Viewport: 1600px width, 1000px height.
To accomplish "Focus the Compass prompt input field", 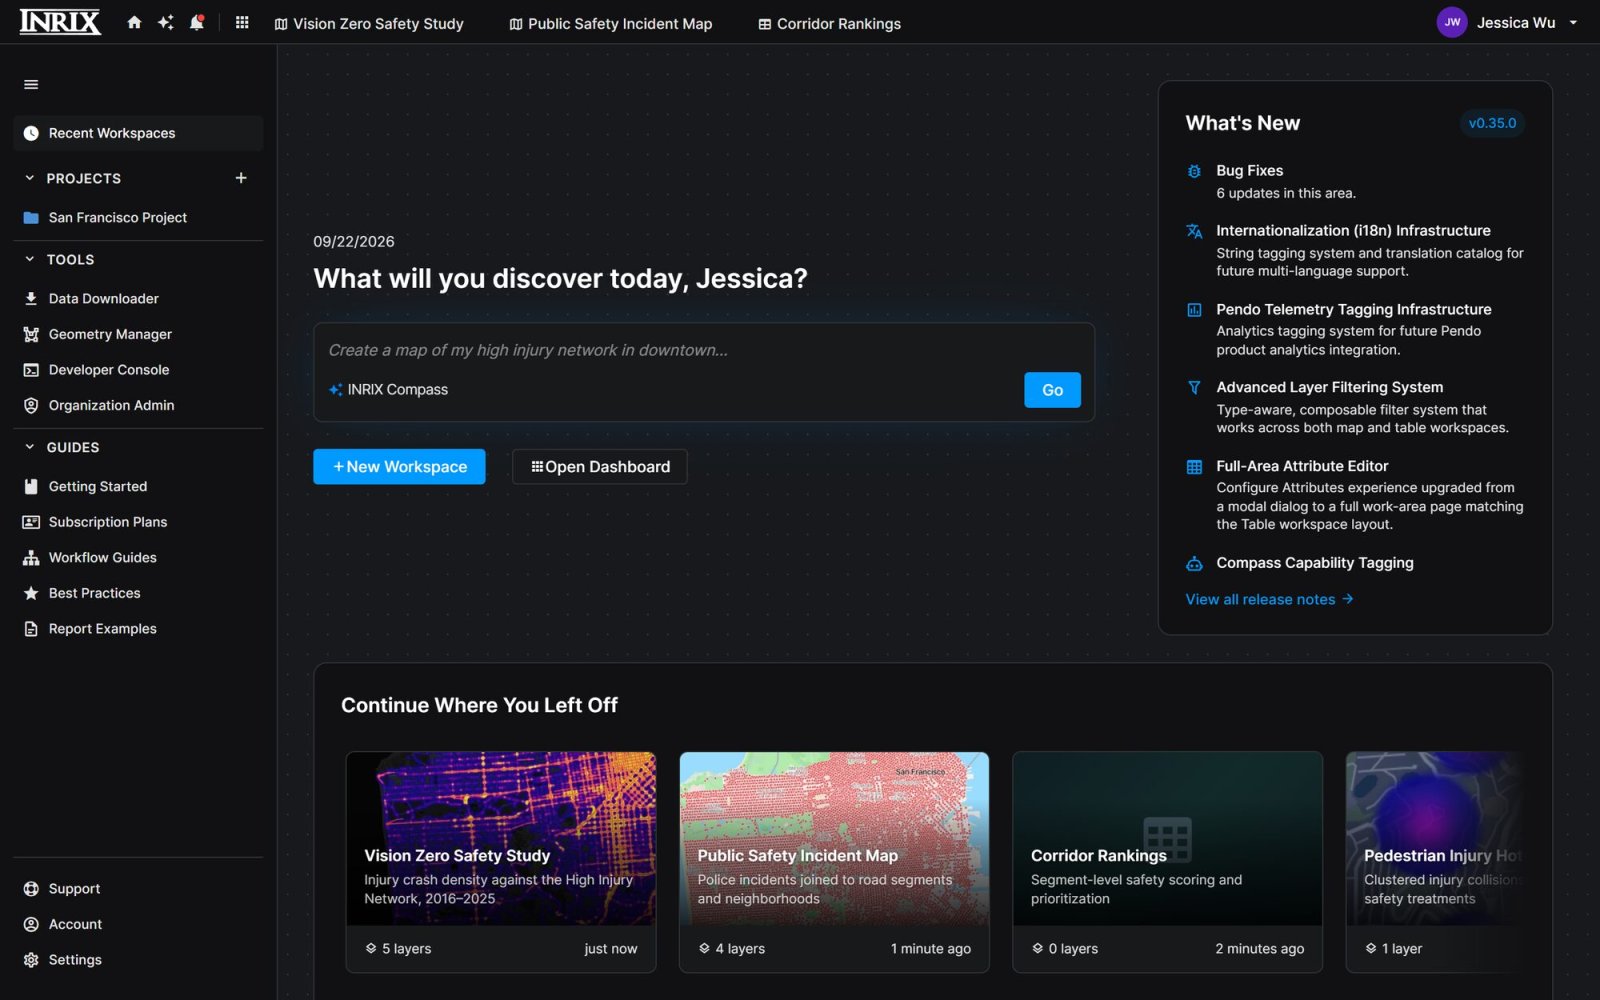I will (703, 350).
